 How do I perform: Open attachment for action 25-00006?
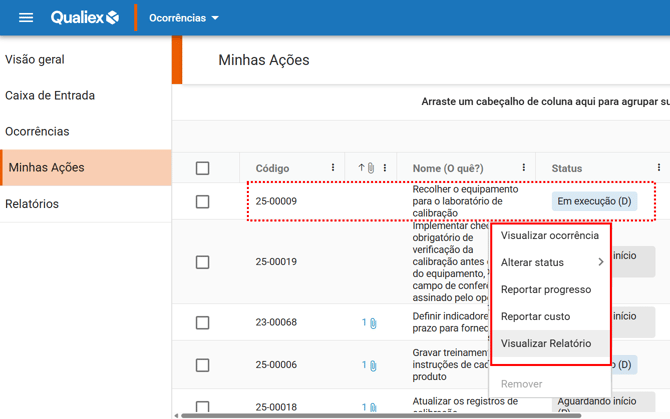coord(369,366)
